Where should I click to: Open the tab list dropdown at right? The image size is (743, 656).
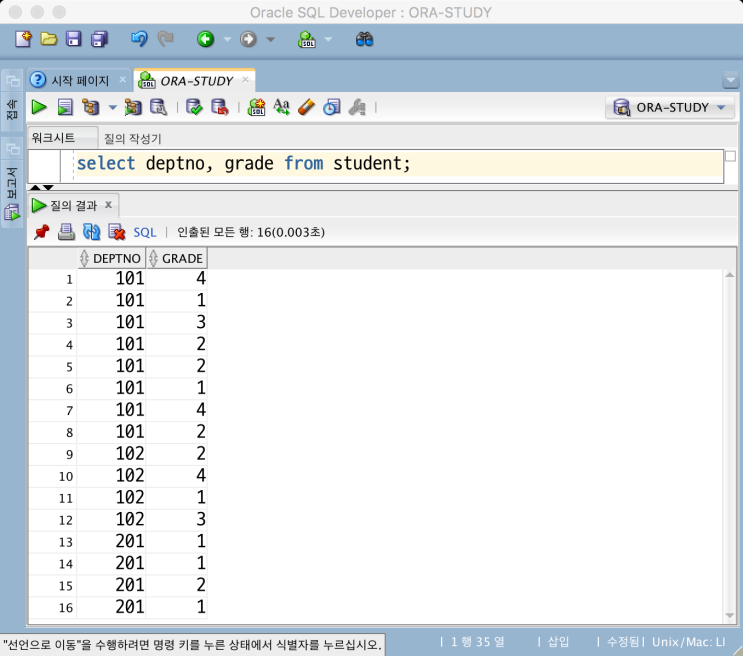coord(731,81)
